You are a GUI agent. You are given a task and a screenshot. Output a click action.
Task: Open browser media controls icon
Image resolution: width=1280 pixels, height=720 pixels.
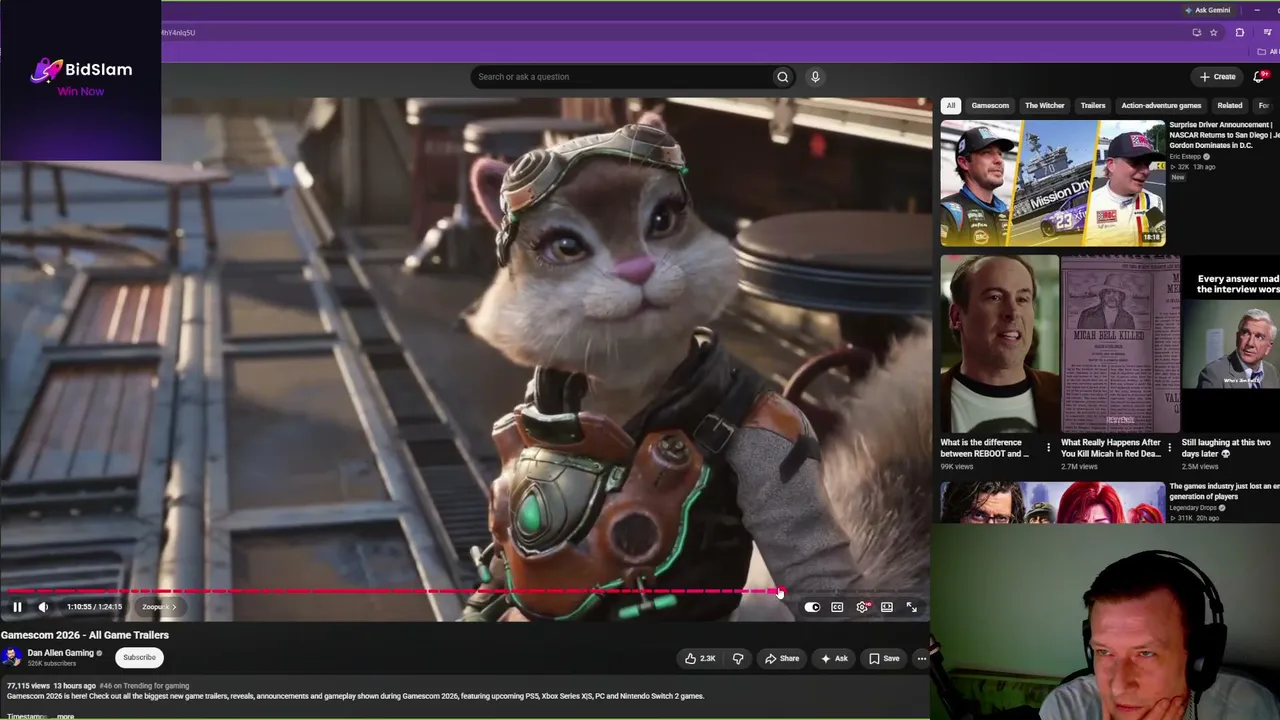[x=1267, y=33]
